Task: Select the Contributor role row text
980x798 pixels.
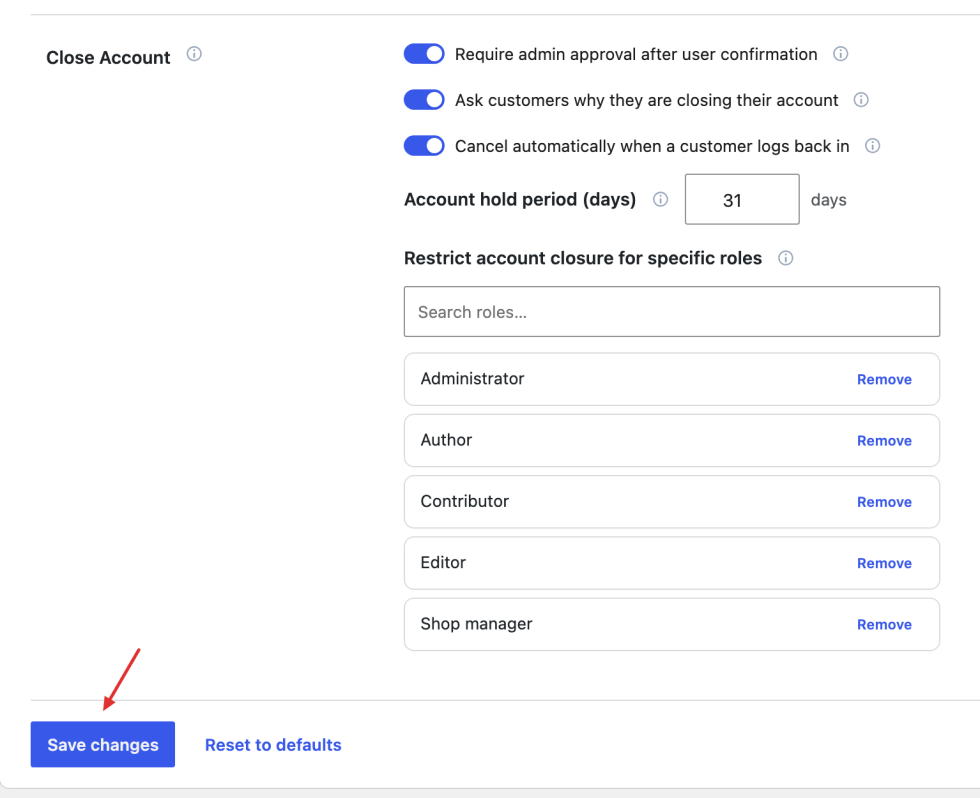Action: click(465, 501)
